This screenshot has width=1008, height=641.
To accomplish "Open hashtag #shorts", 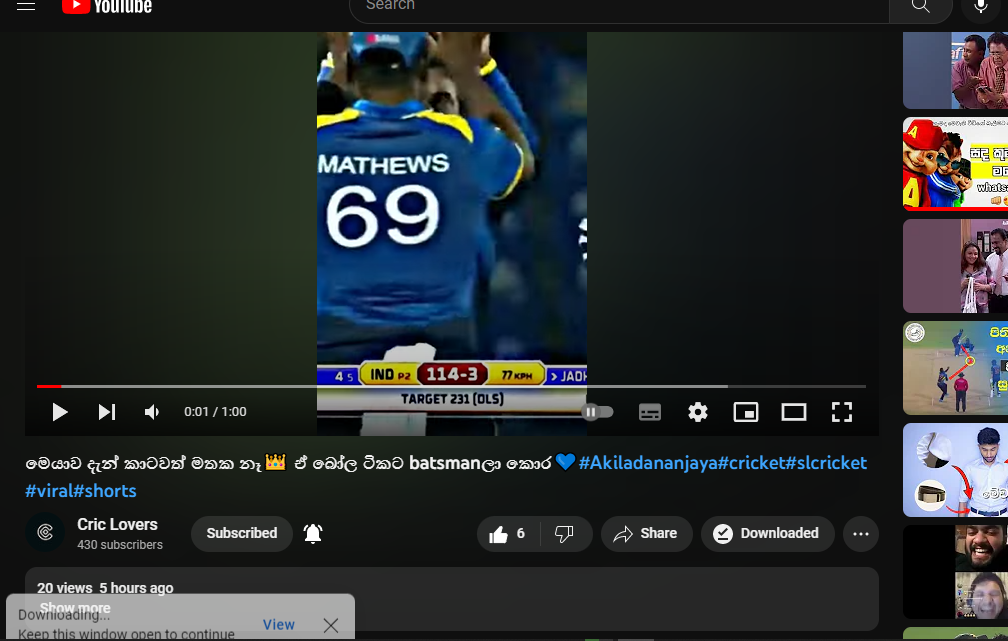I will (x=104, y=491).
